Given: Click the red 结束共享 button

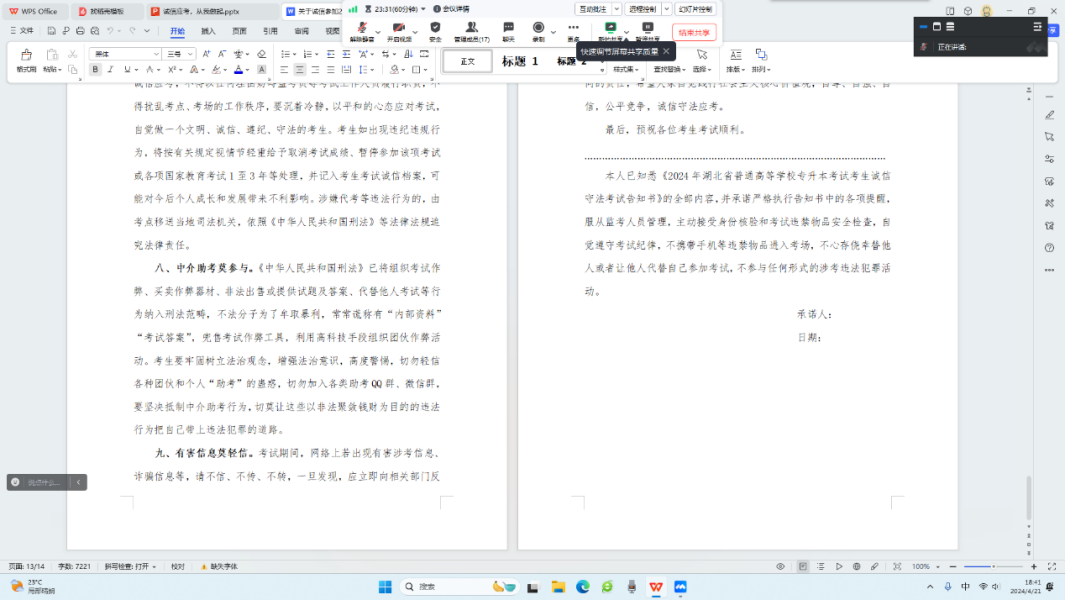Looking at the screenshot, I should pyautogui.click(x=693, y=32).
